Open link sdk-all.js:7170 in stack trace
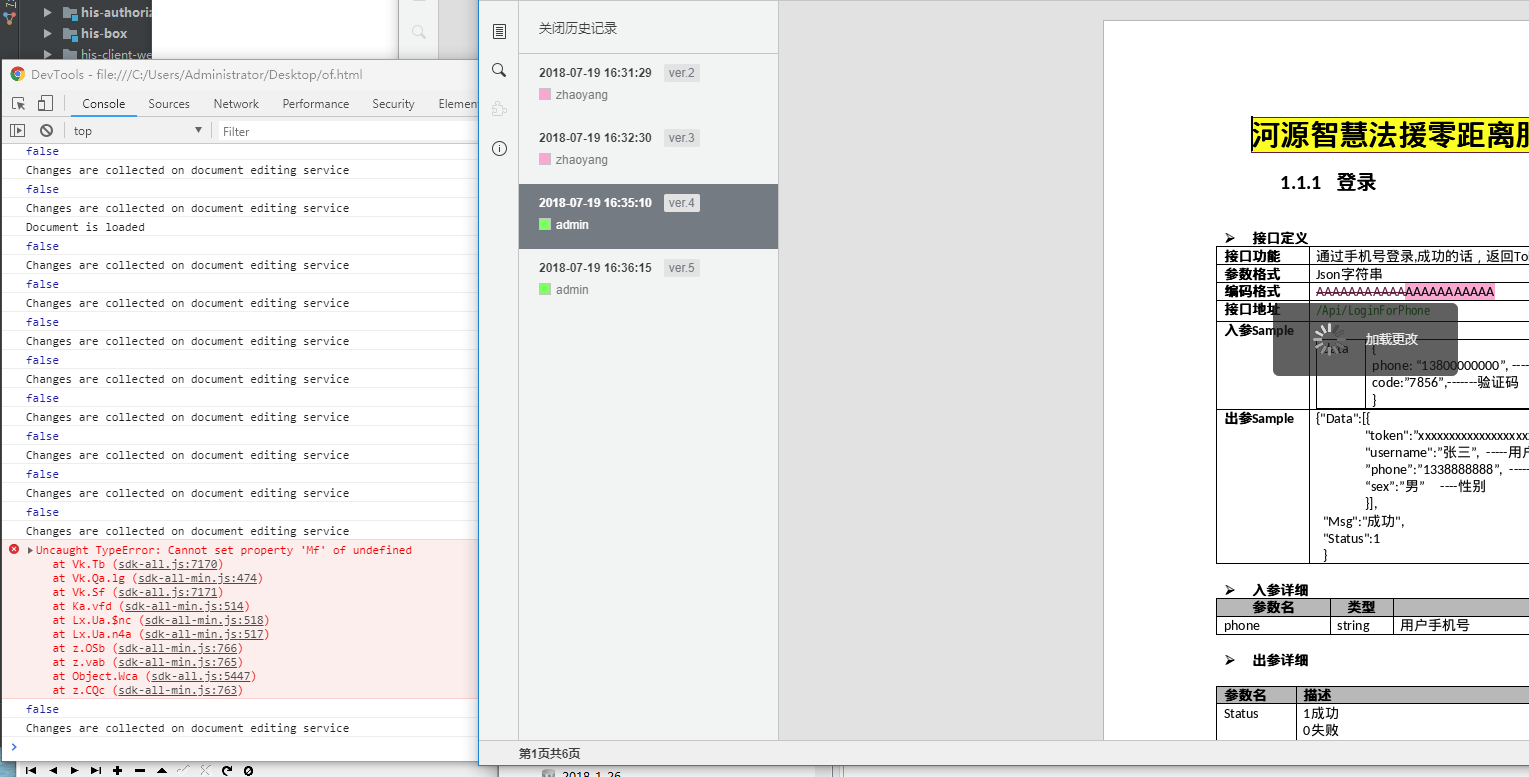The height and width of the screenshot is (777, 1529). click(170, 564)
